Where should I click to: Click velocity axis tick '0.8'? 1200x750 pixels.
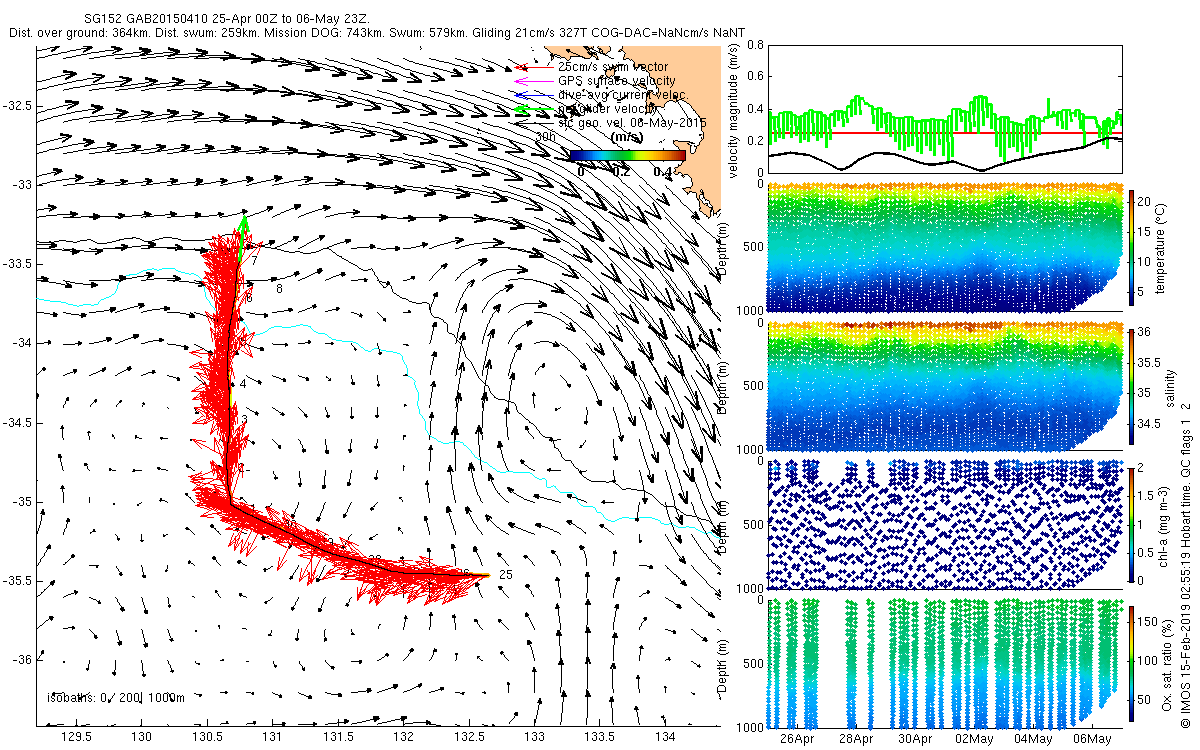pyautogui.click(x=755, y=45)
